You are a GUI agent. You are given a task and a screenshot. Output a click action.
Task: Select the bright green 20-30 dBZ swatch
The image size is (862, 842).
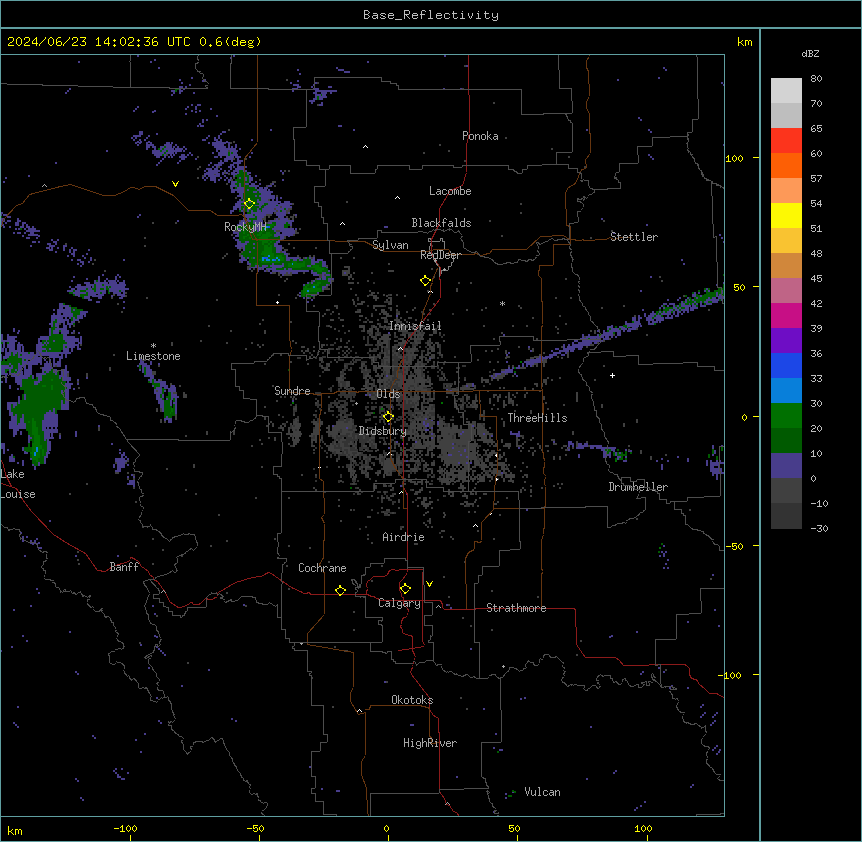(786, 416)
